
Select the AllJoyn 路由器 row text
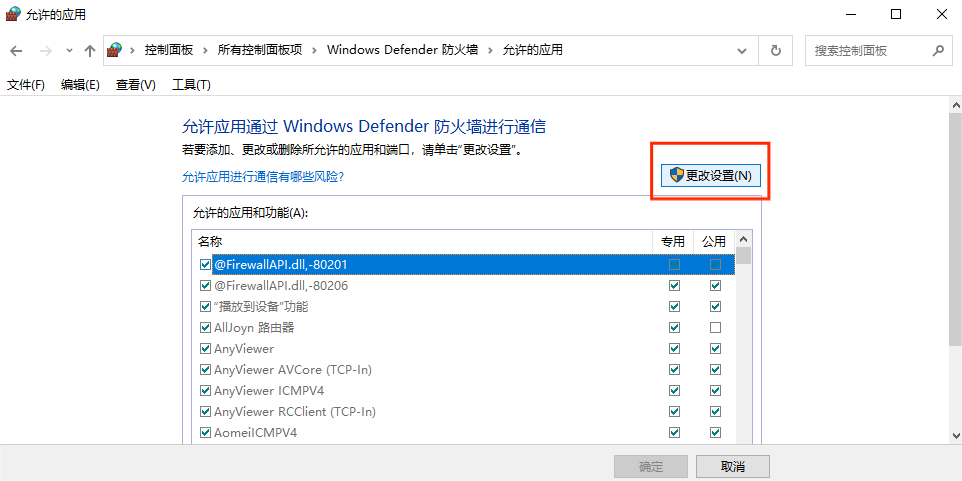pos(254,328)
